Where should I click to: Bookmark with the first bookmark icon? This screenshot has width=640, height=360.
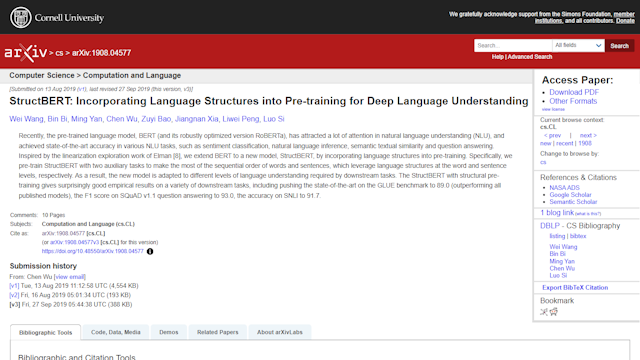544,312
